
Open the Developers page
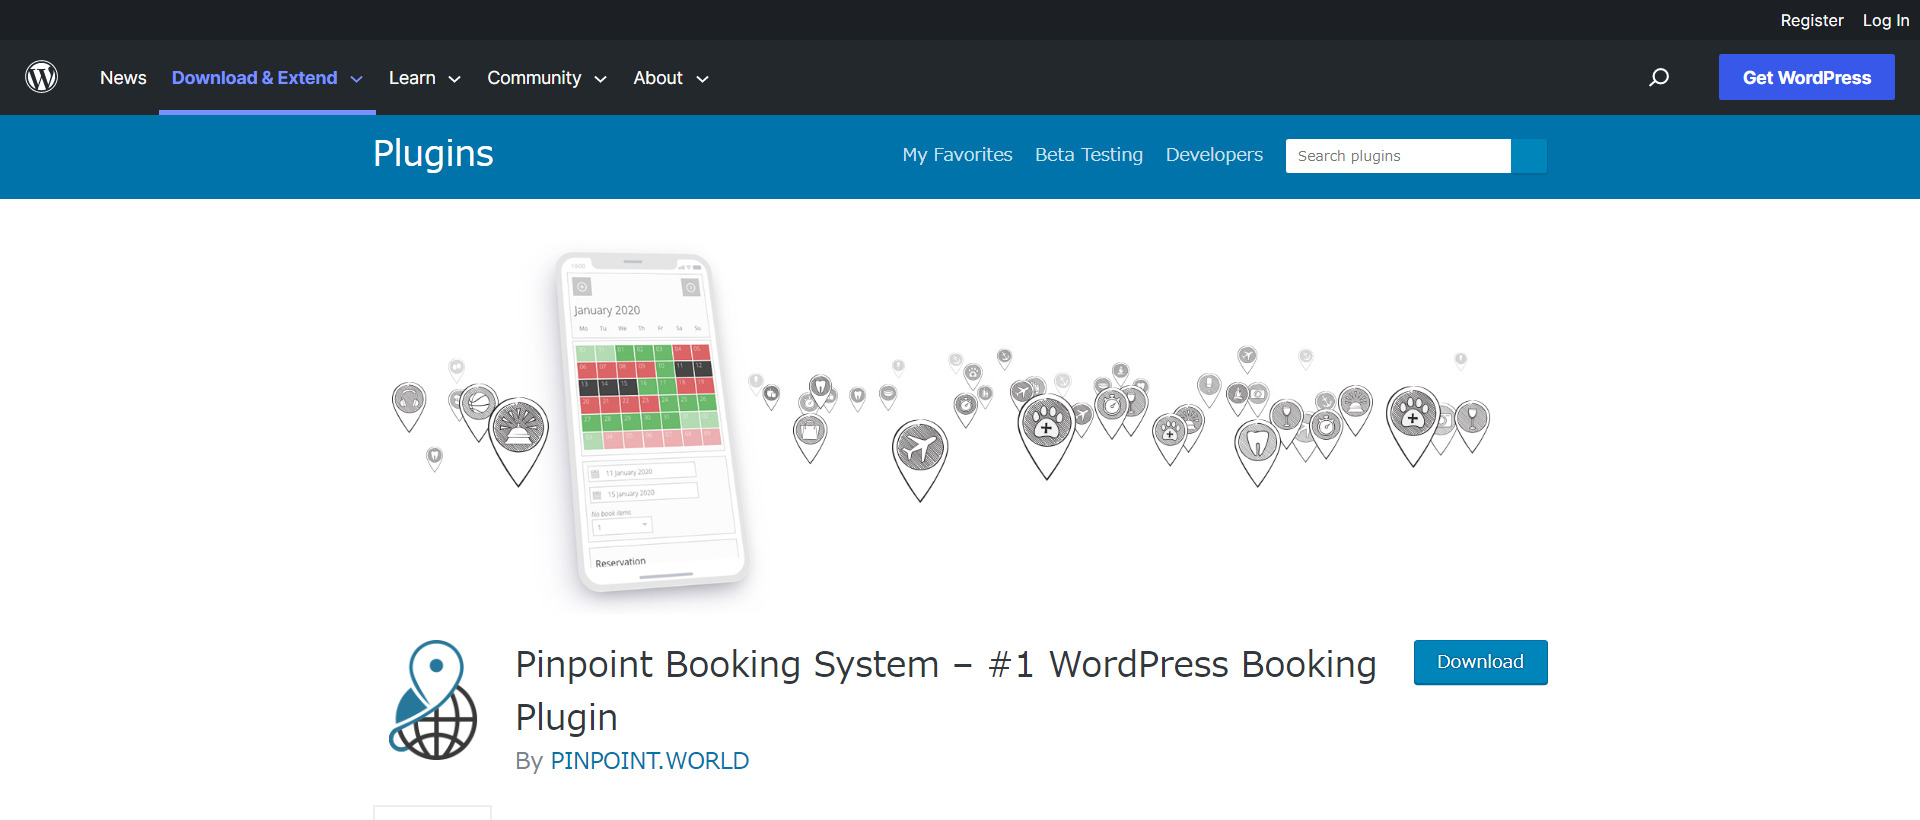[x=1214, y=155]
